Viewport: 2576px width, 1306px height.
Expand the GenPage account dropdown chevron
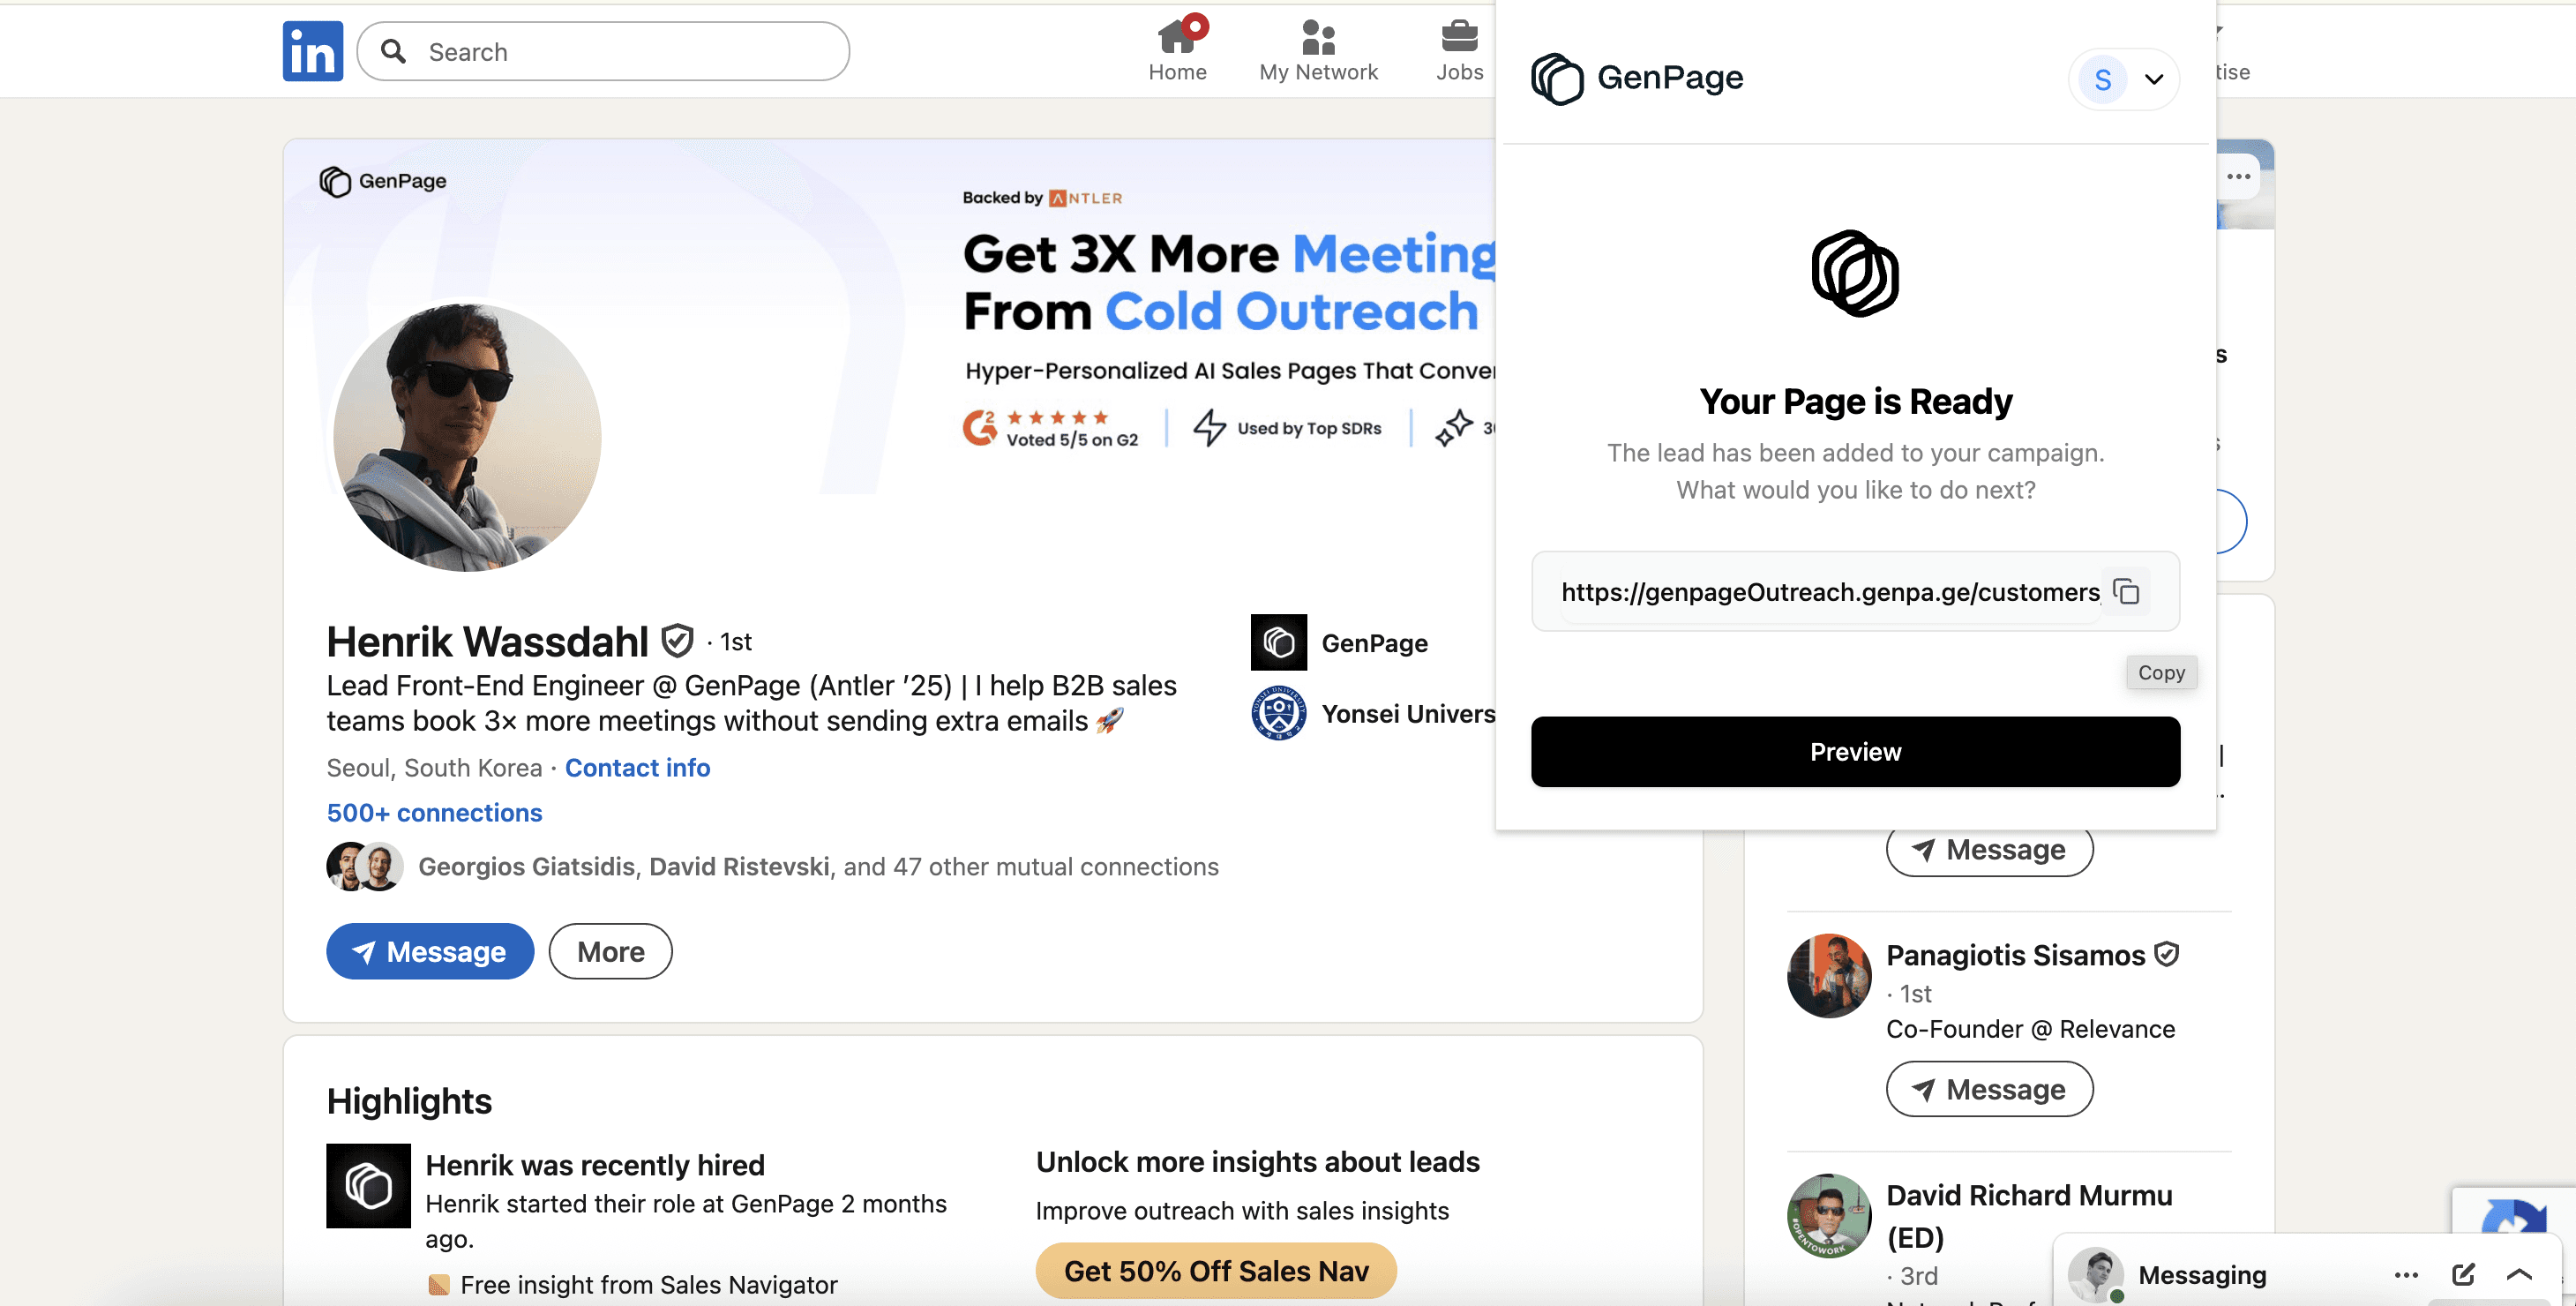[2154, 79]
